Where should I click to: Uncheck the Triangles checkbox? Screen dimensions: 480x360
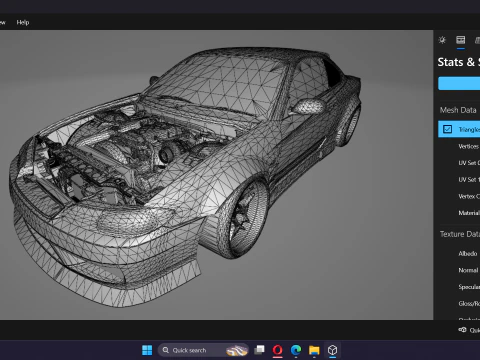click(447, 129)
